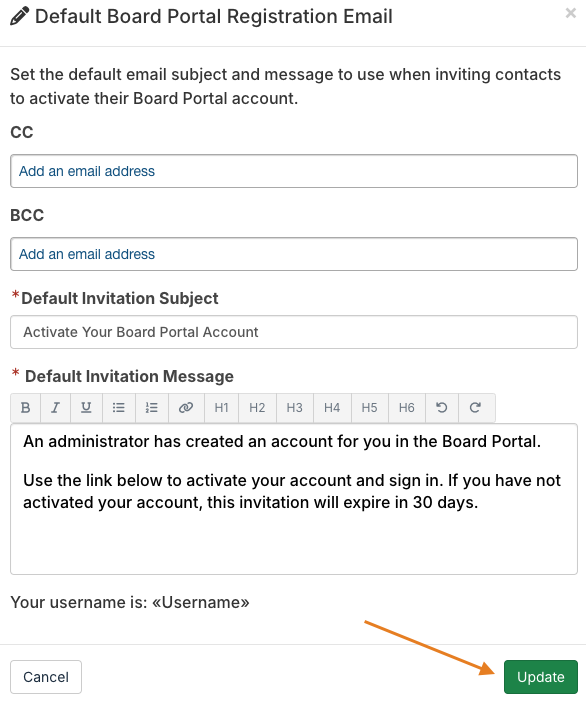Save changes with the Update button
The width and height of the screenshot is (586, 701).
[x=541, y=677]
